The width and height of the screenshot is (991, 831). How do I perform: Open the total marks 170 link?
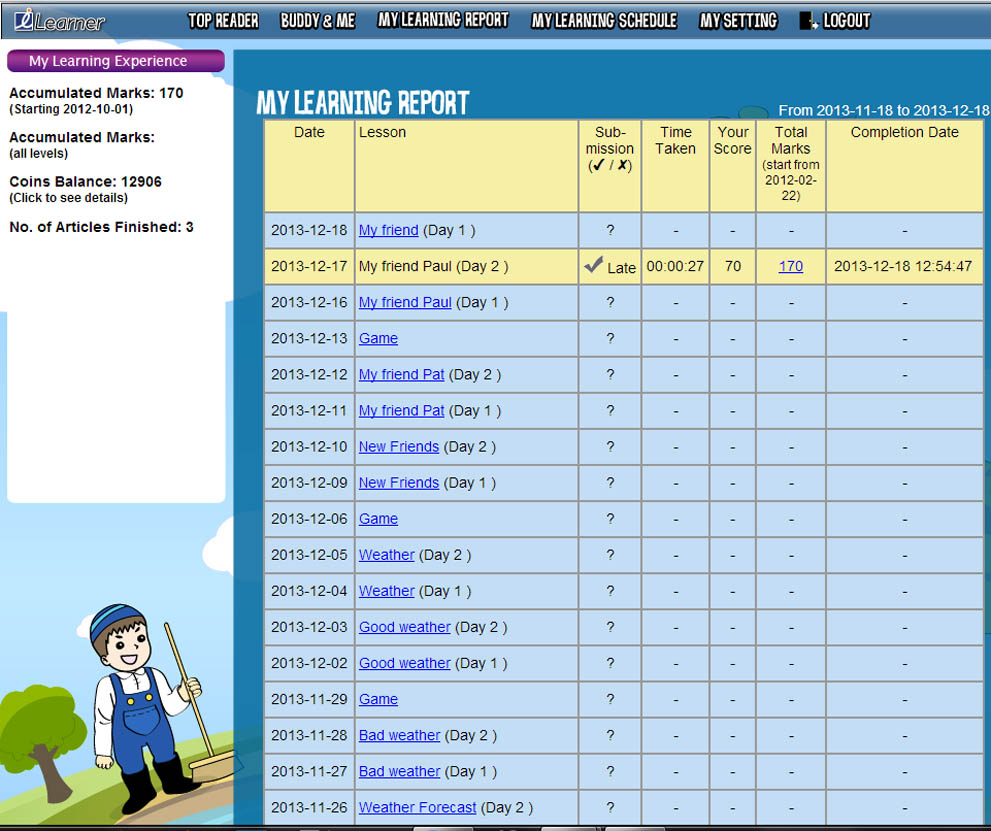pos(790,266)
